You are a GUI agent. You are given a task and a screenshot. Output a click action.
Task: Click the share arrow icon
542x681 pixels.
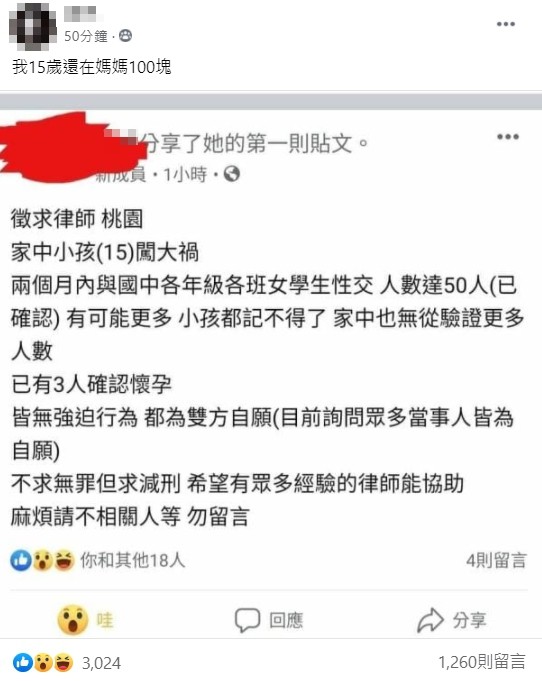pos(430,620)
